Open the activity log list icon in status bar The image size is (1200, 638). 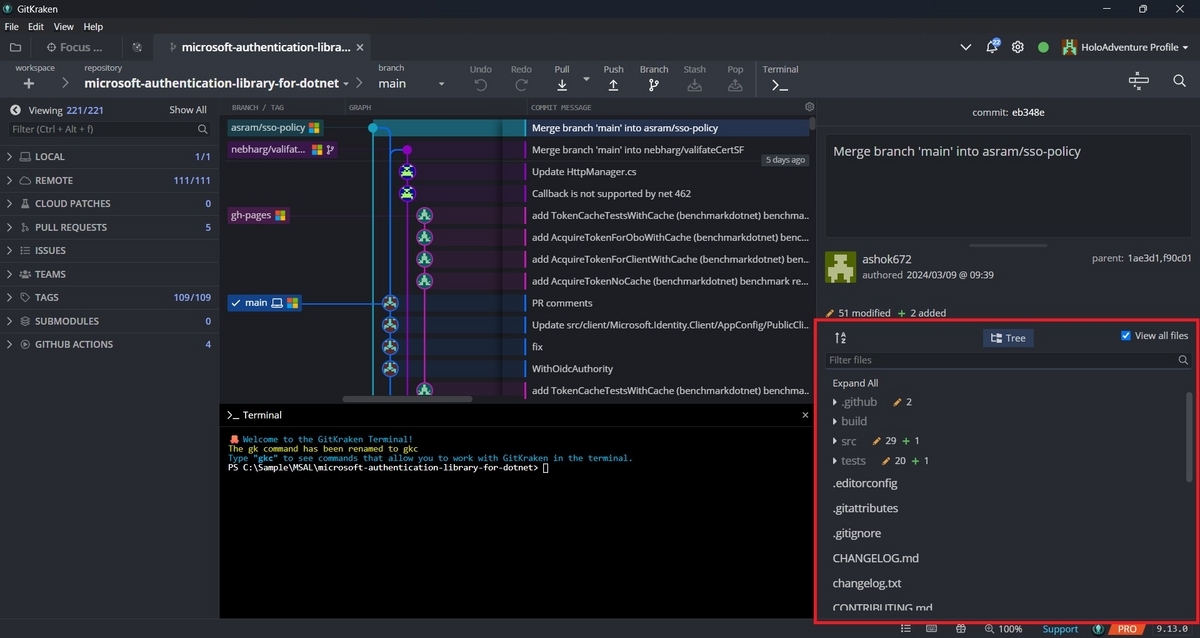click(x=905, y=629)
